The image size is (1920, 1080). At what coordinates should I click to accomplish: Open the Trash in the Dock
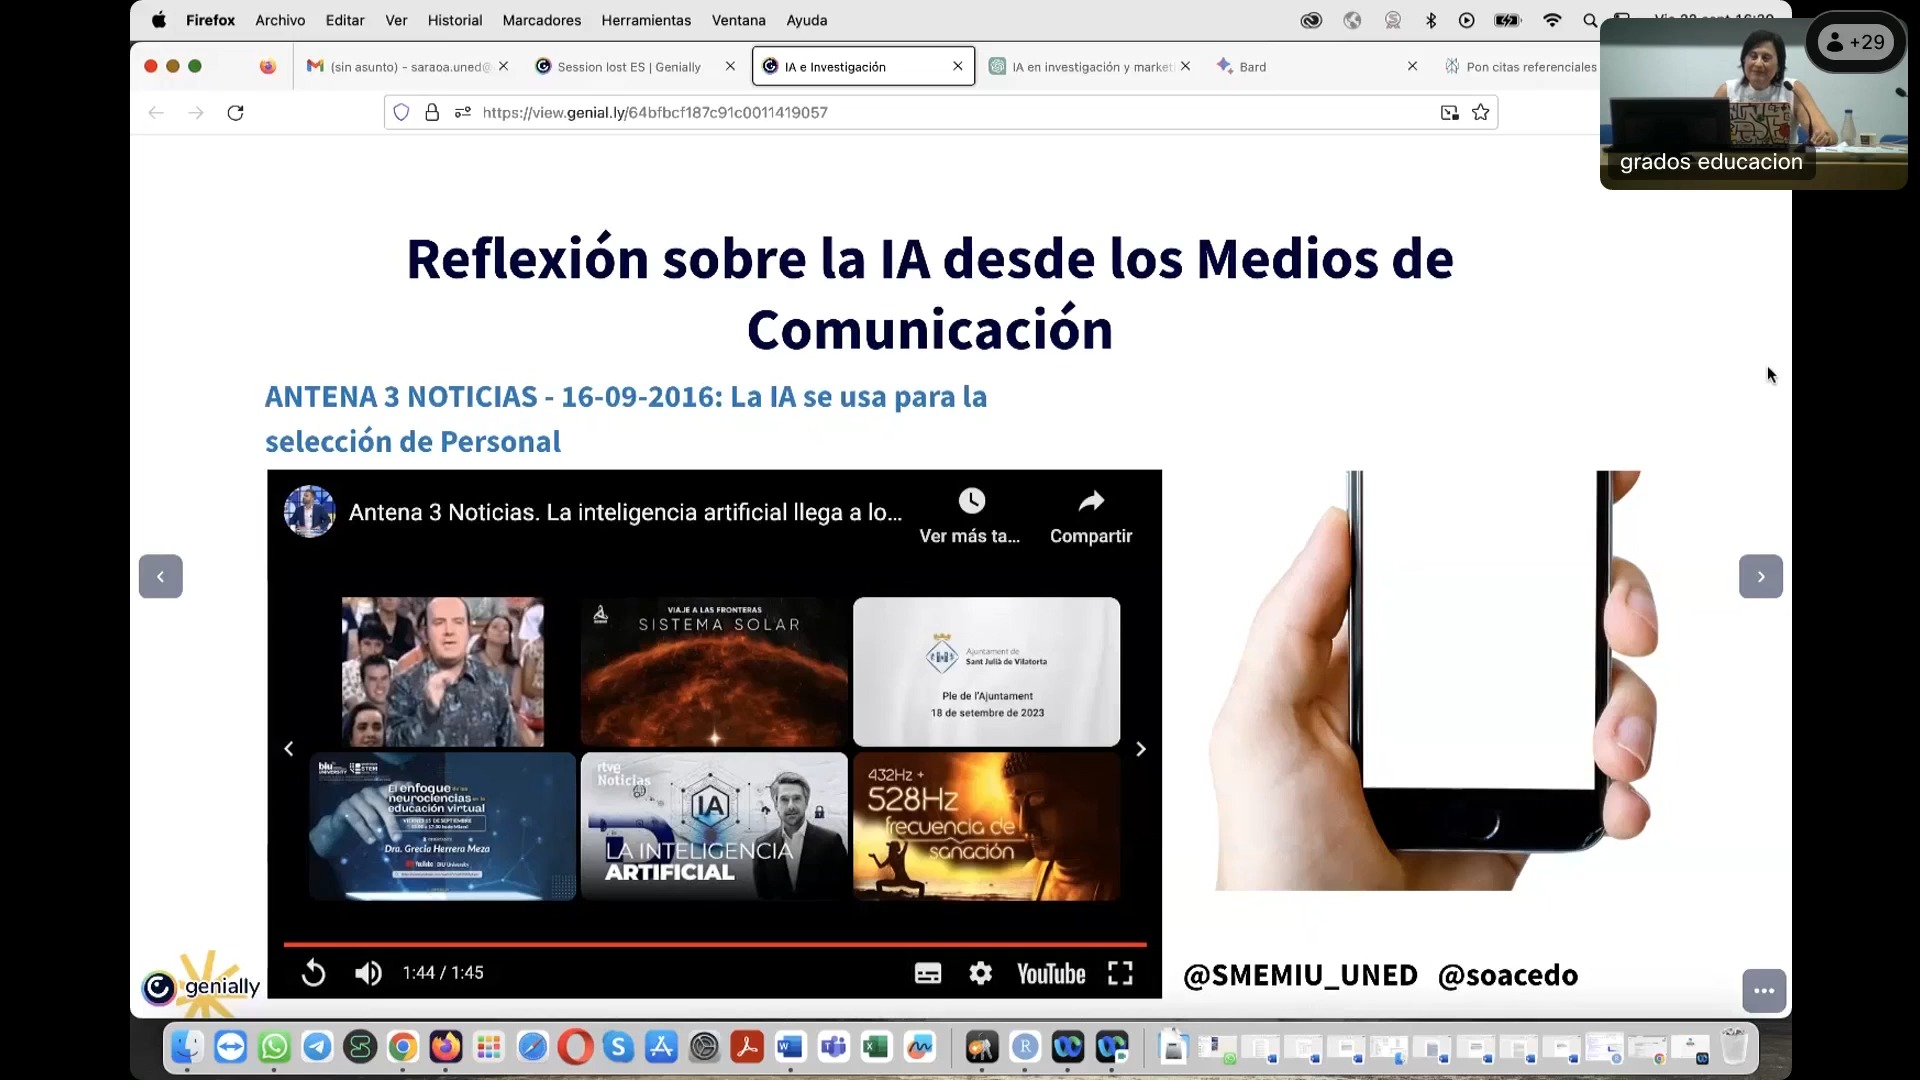pos(1734,1047)
